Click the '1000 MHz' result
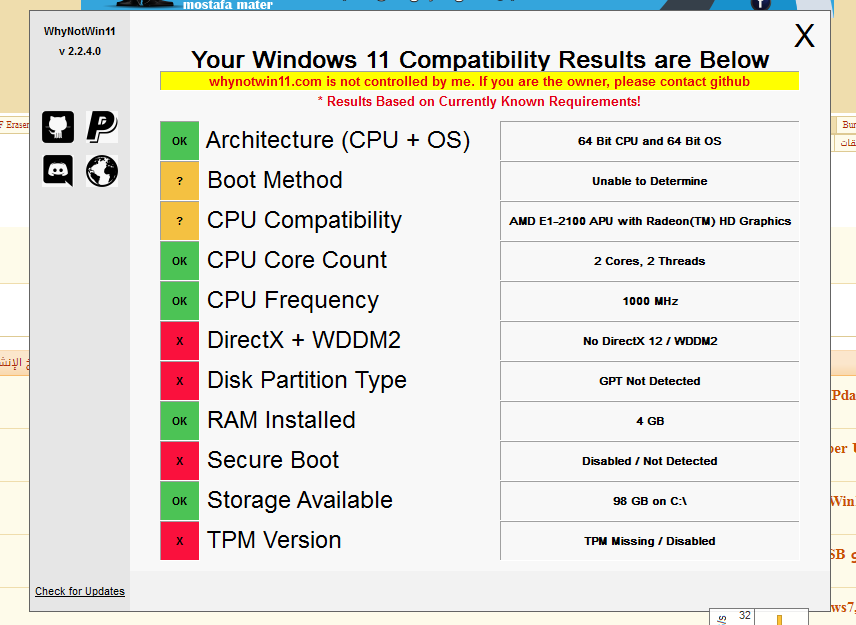This screenshot has height=625, width=856. [650, 301]
